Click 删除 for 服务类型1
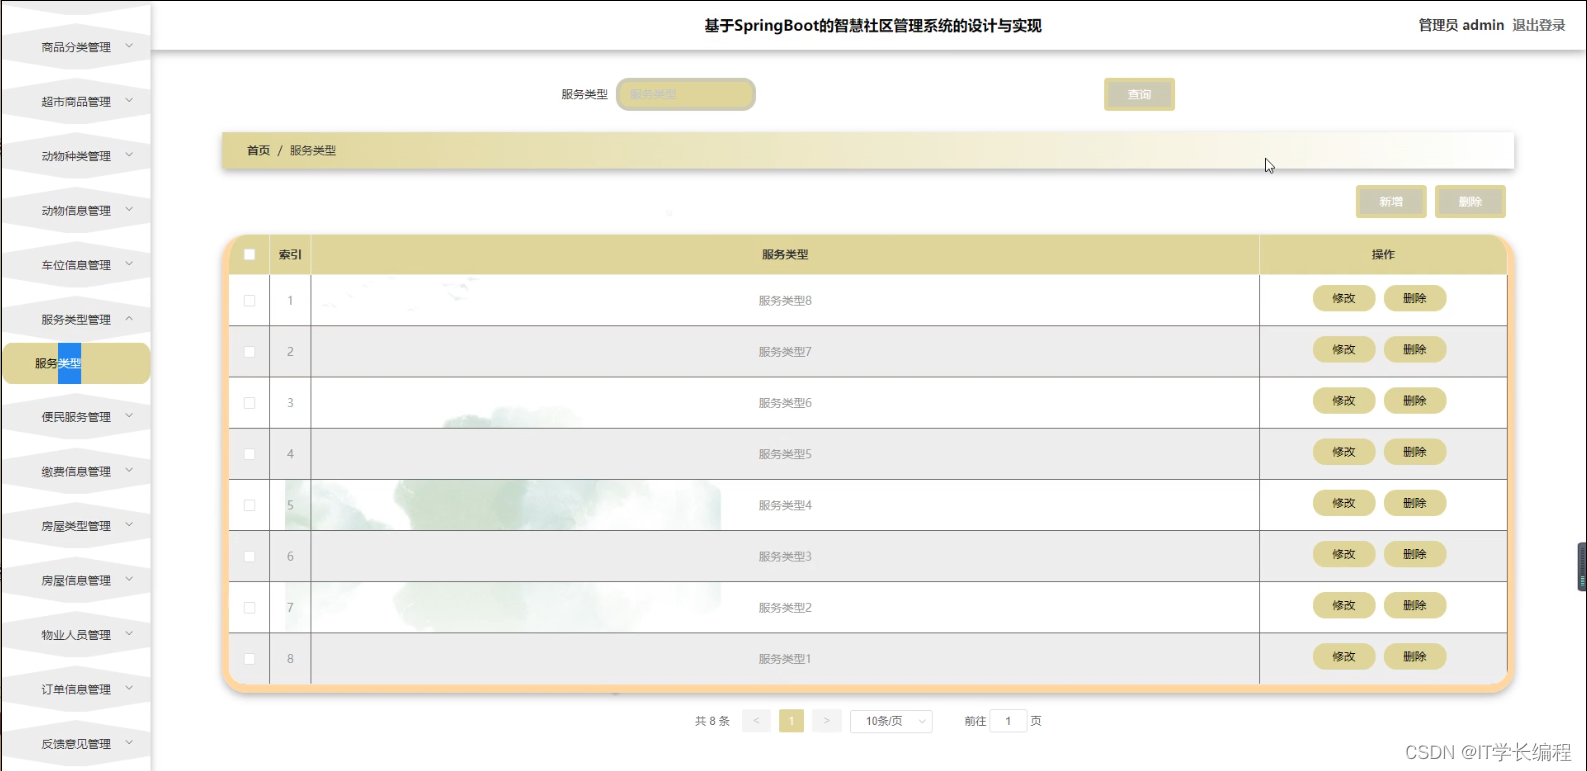The height and width of the screenshot is (771, 1587). point(1415,656)
